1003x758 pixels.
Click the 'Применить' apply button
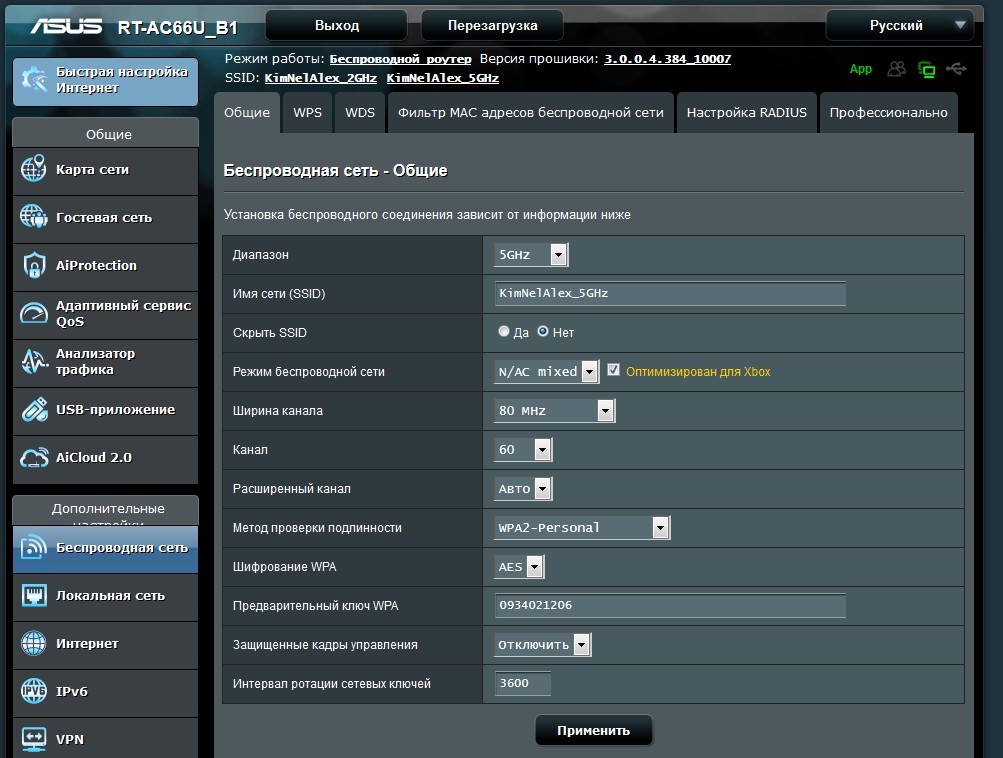(593, 730)
